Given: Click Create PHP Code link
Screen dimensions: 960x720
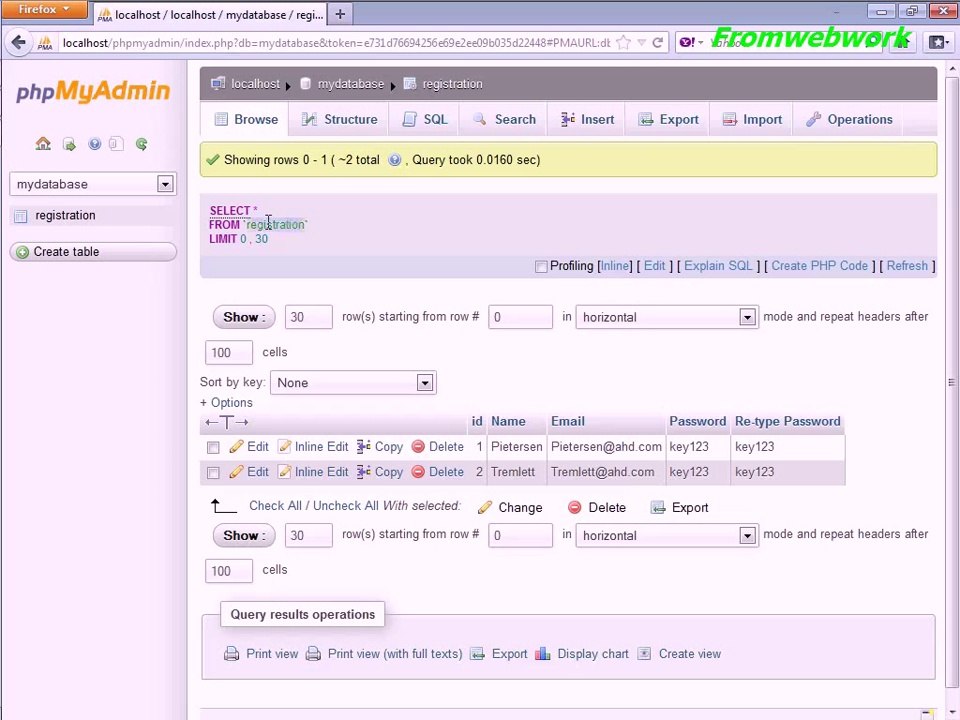Looking at the screenshot, I should (x=819, y=266).
